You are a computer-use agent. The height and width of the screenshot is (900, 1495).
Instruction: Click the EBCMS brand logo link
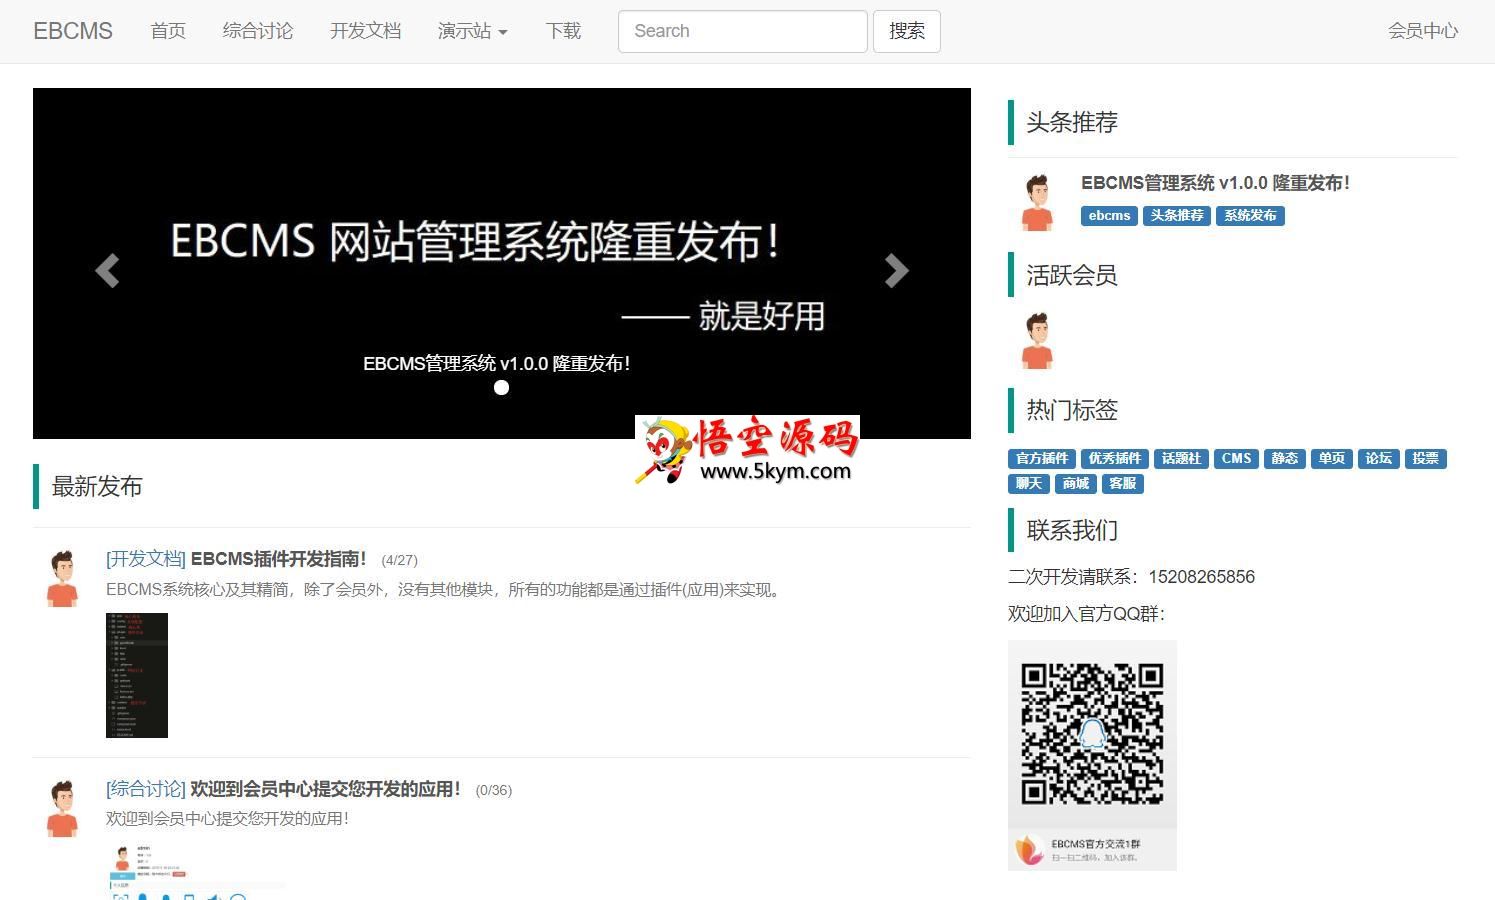click(73, 31)
